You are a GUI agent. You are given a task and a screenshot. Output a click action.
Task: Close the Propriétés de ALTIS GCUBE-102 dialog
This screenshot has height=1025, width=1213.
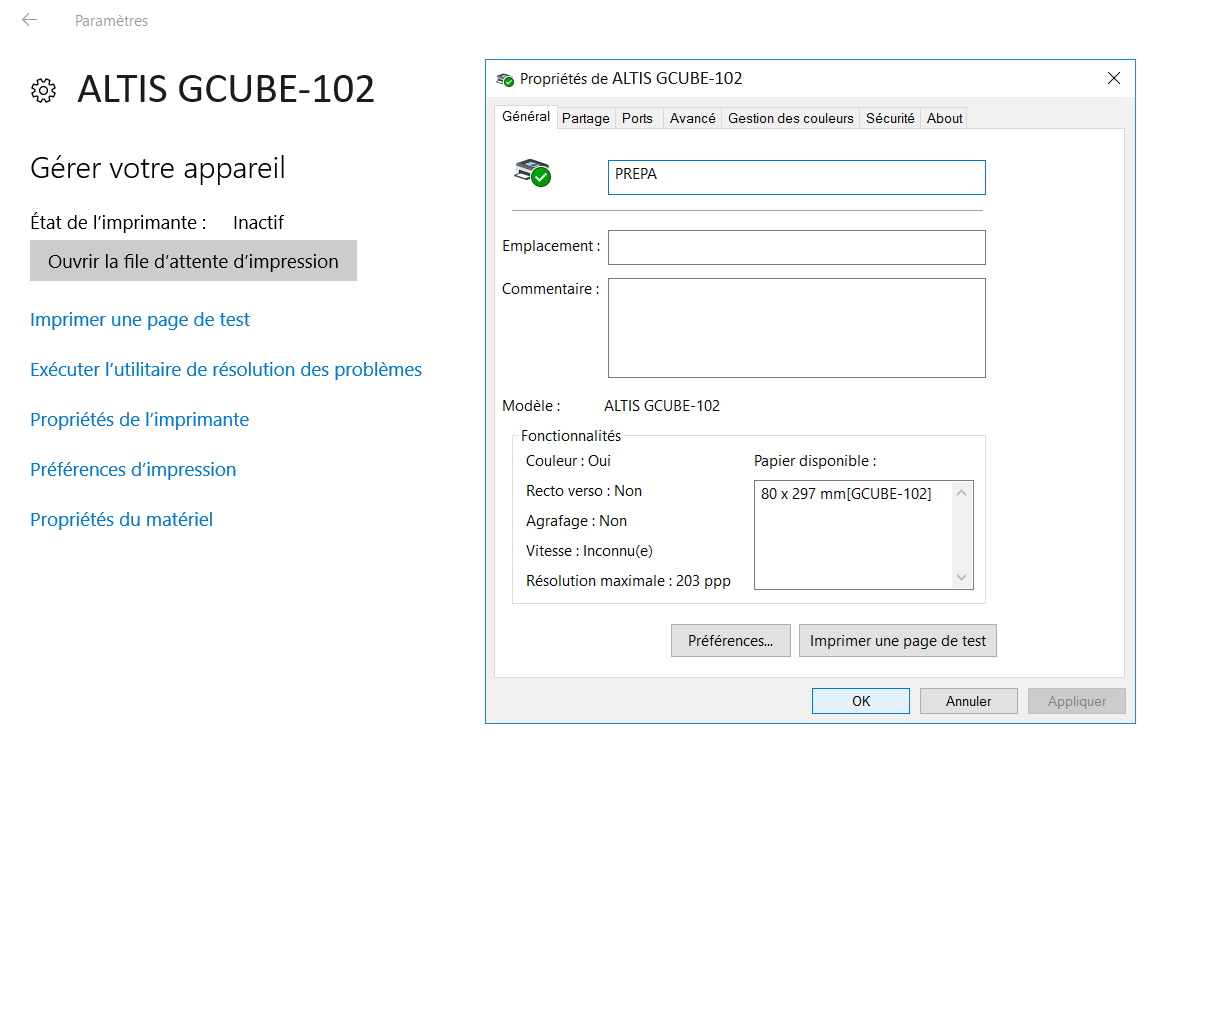(x=1113, y=78)
